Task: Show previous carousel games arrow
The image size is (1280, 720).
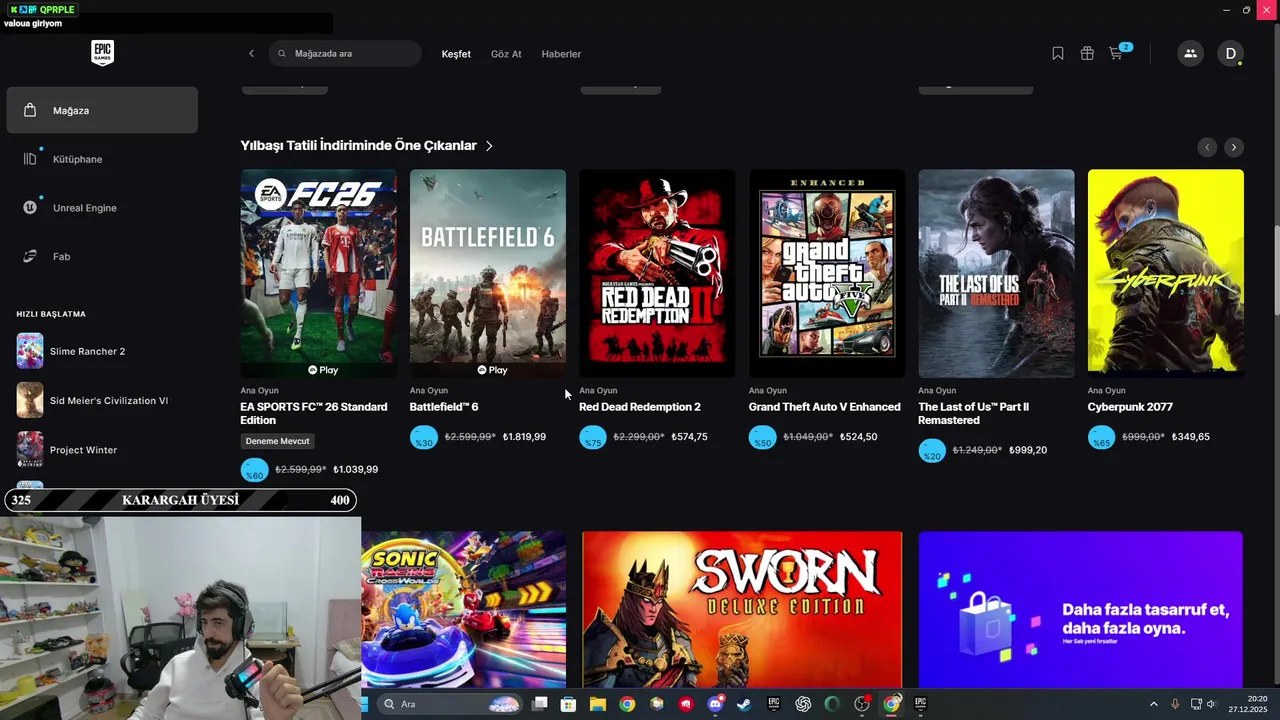Action: tap(1207, 147)
